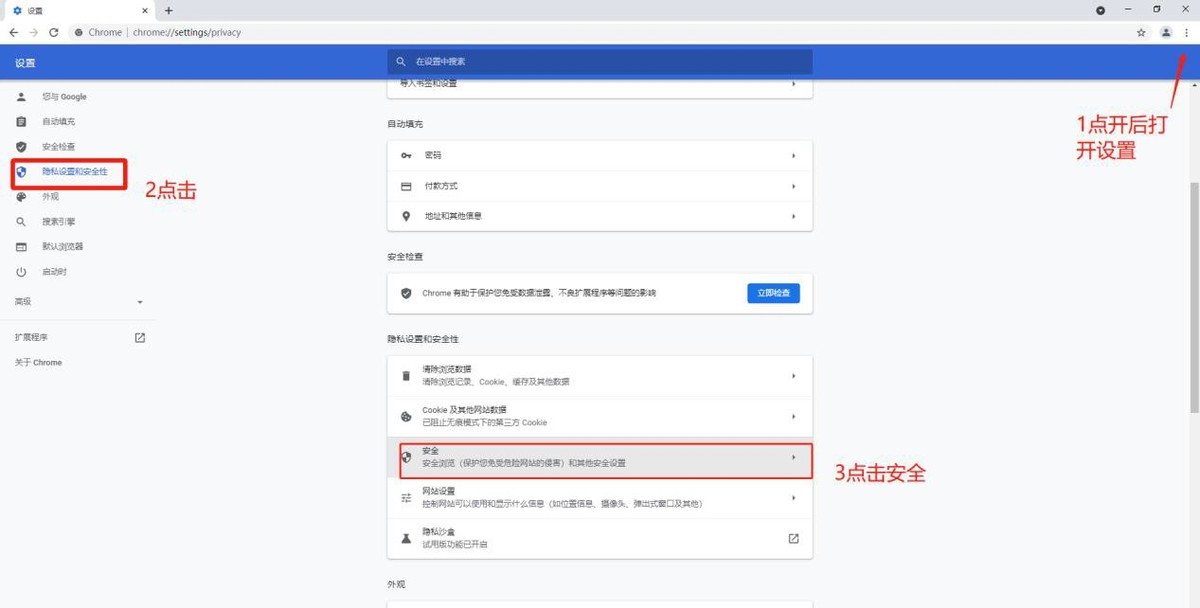Click the sliders icon in 网站设置
The image size is (1200, 608).
406,497
